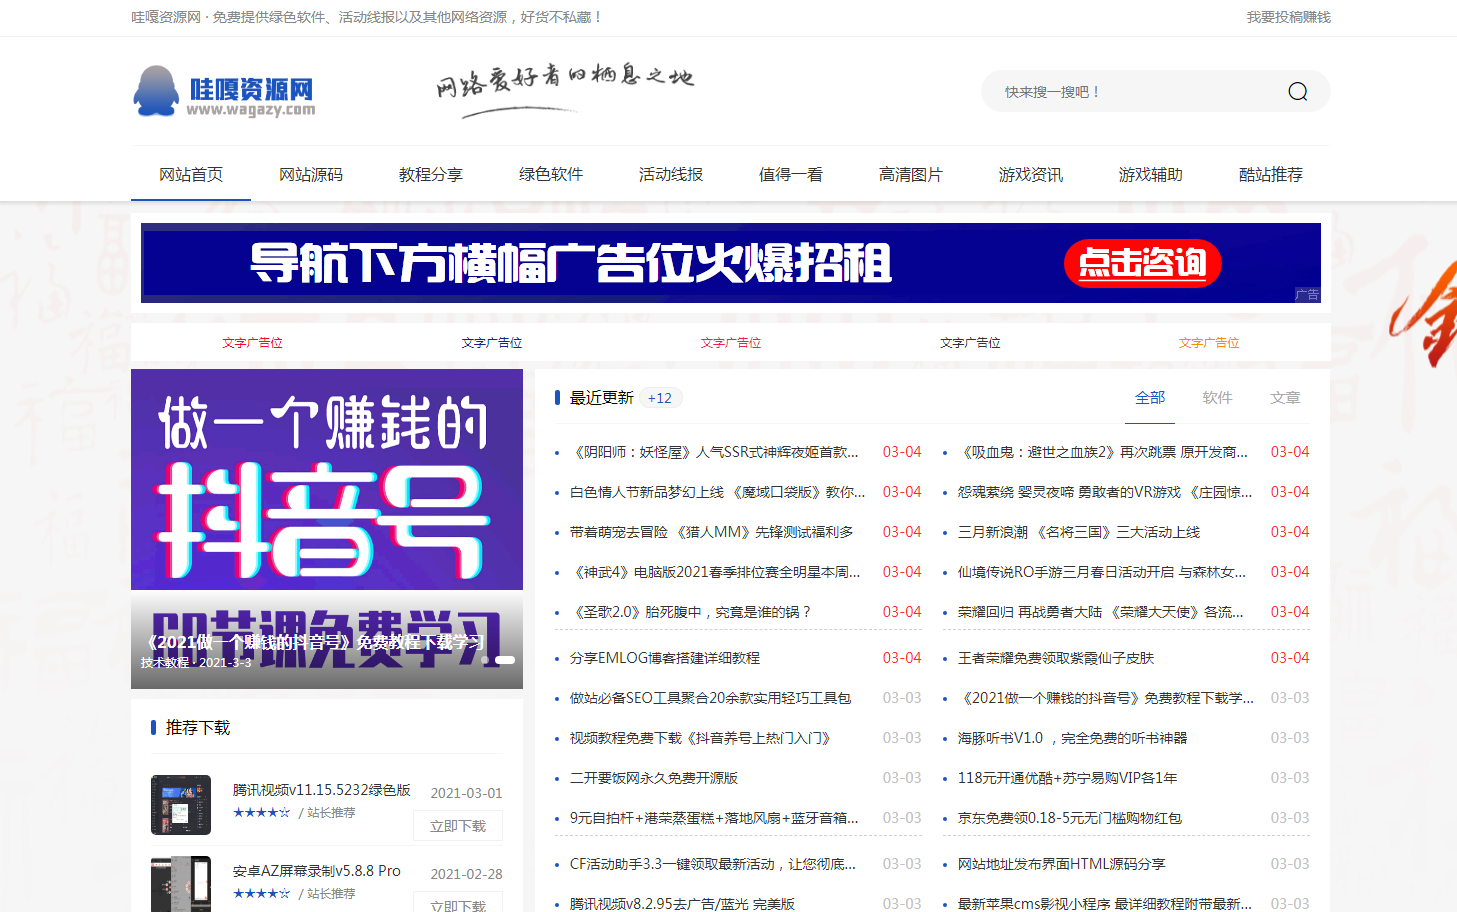Select the 全部 tab in recent updates
The width and height of the screenshot is (1457, 912).
(1150, 398)
